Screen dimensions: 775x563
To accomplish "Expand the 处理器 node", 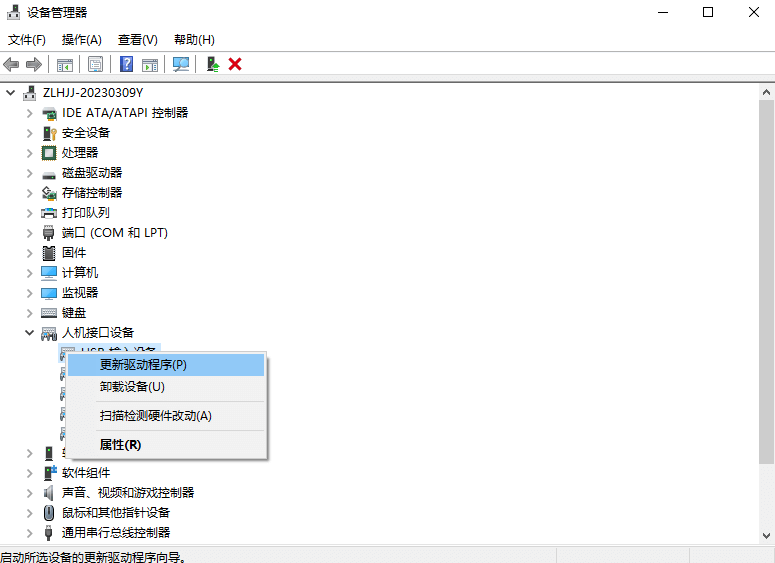I will [30, 153].
